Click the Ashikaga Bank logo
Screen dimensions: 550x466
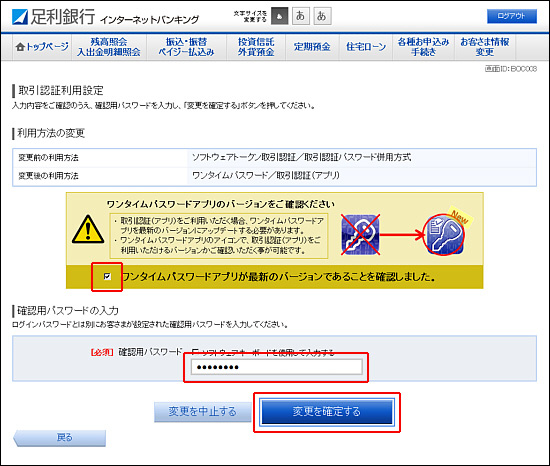click(x=54, y=16)
